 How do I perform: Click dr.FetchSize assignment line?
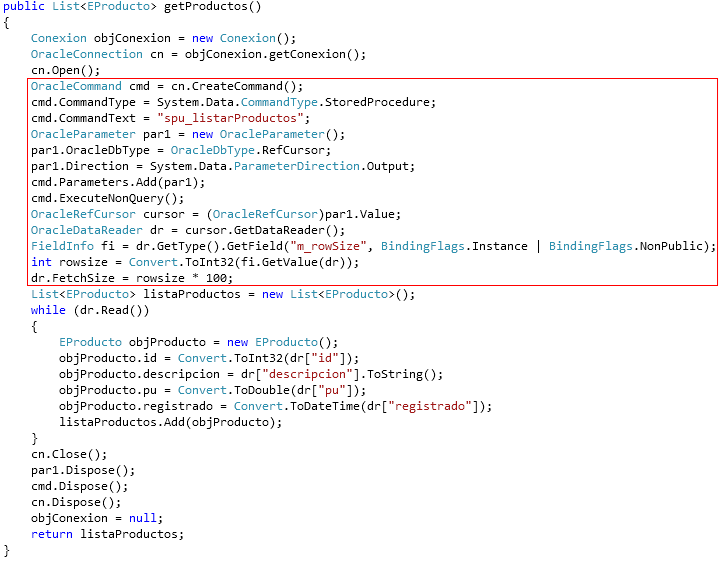click(x=132, y=278)
